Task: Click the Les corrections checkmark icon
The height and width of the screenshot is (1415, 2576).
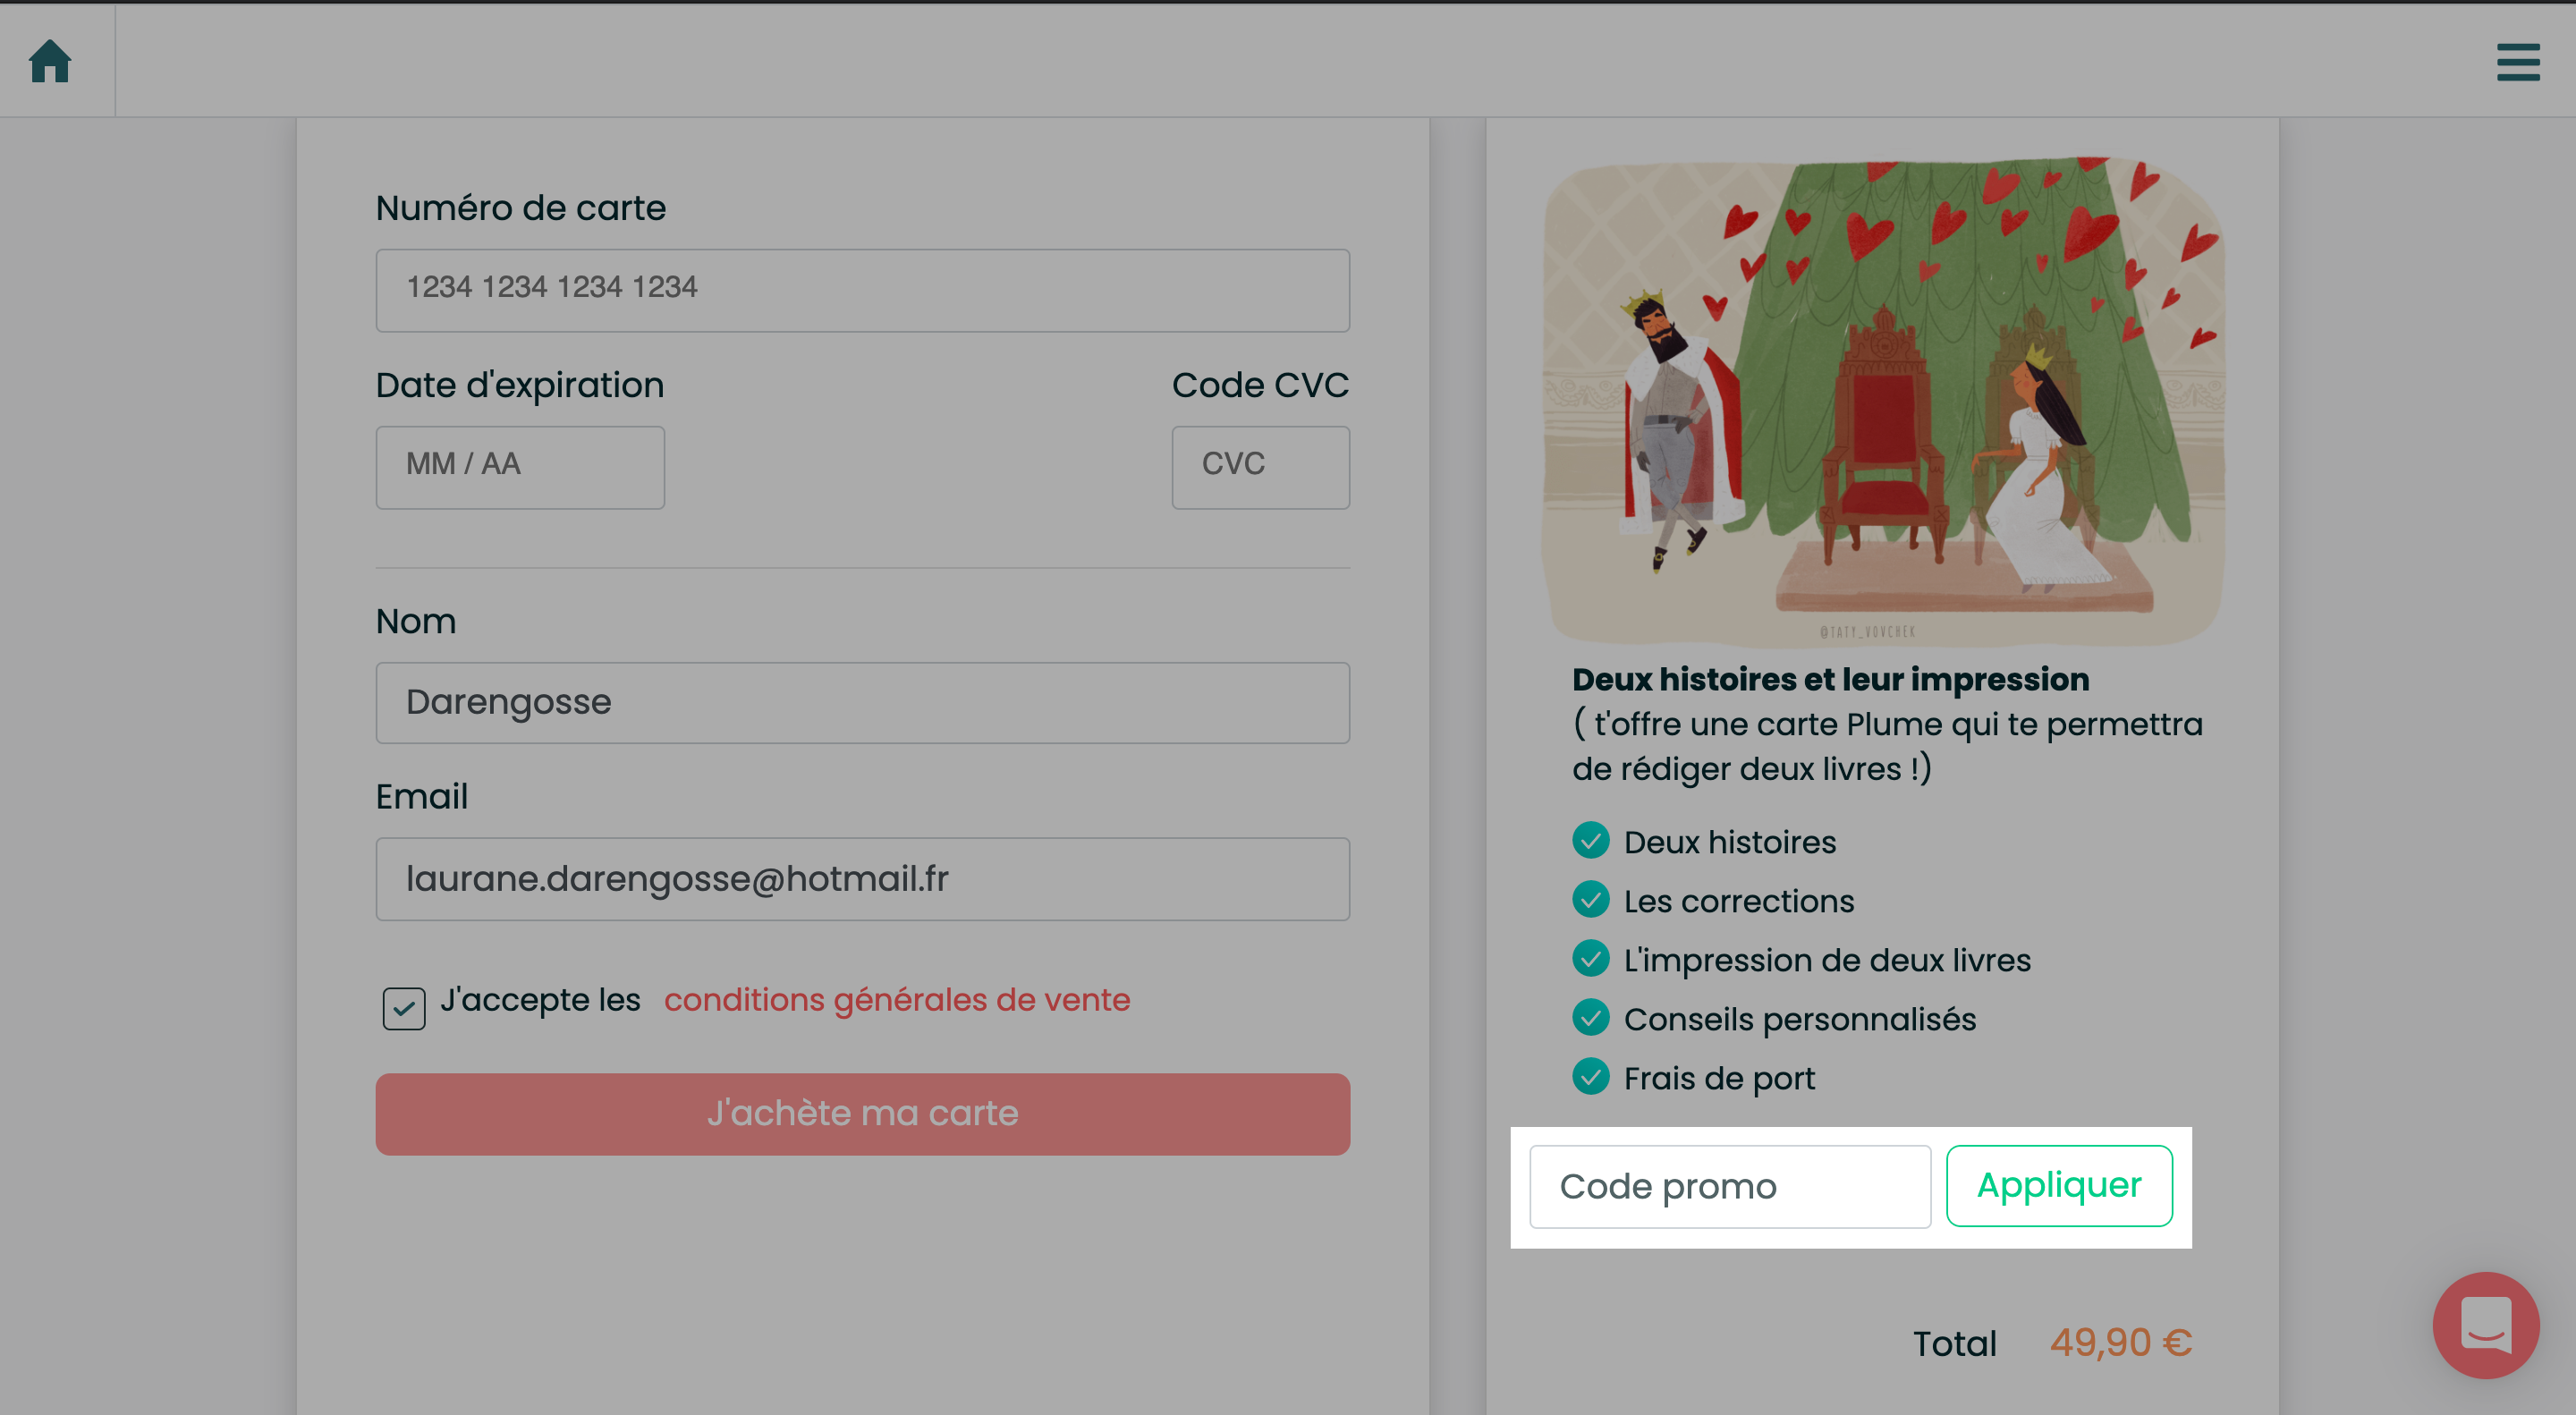Action: click(1590, 899)
